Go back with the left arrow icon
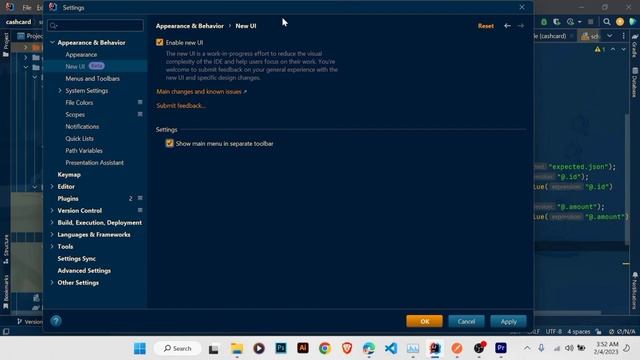The image size is (640, 360). pyautogui.click(x=507, y=26)
